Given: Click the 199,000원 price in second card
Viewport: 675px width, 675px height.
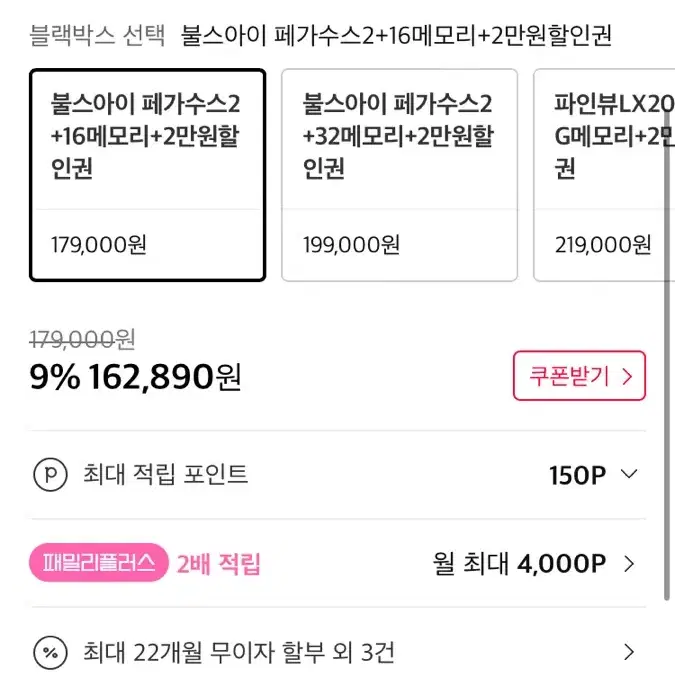Looking at the screenshot, I should tap(351, 245).
